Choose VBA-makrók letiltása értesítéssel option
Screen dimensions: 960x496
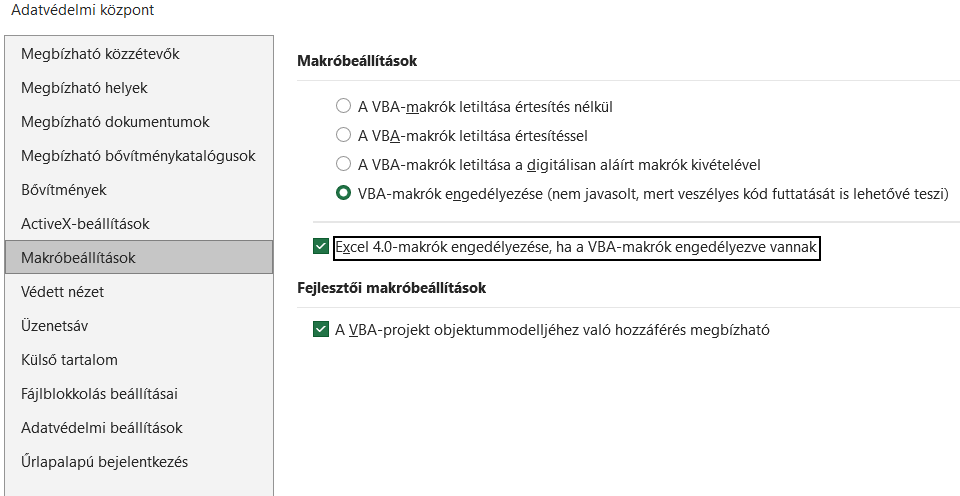344,135
